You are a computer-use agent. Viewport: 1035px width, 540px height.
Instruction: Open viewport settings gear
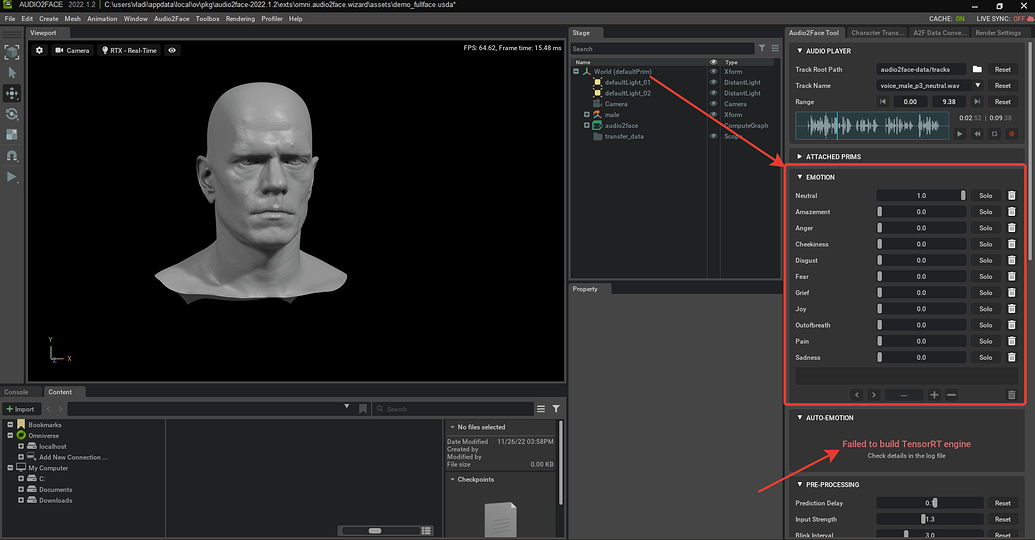(x=40, y=50)
